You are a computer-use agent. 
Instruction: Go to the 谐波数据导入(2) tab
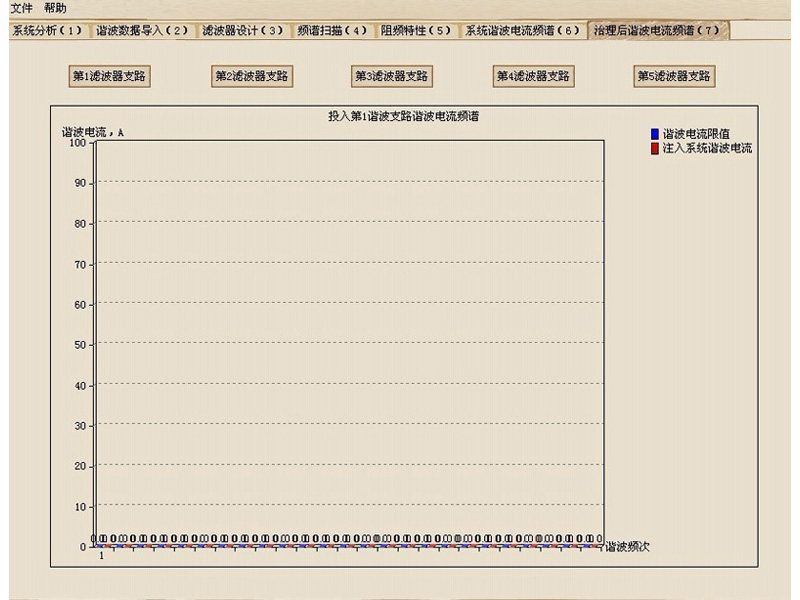(x=142, y=31)
